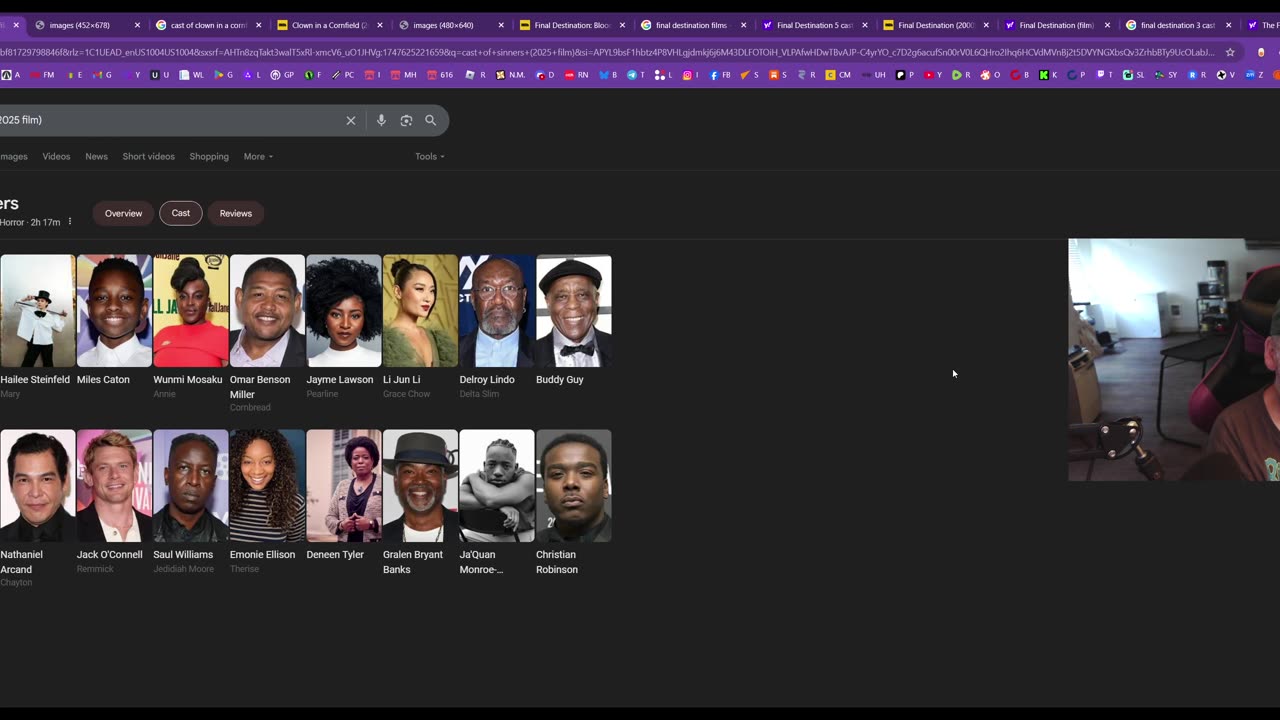This screenshot has width=1280, height=720.
Task: Open Miles Caton's cast photo
Action: 114,311
